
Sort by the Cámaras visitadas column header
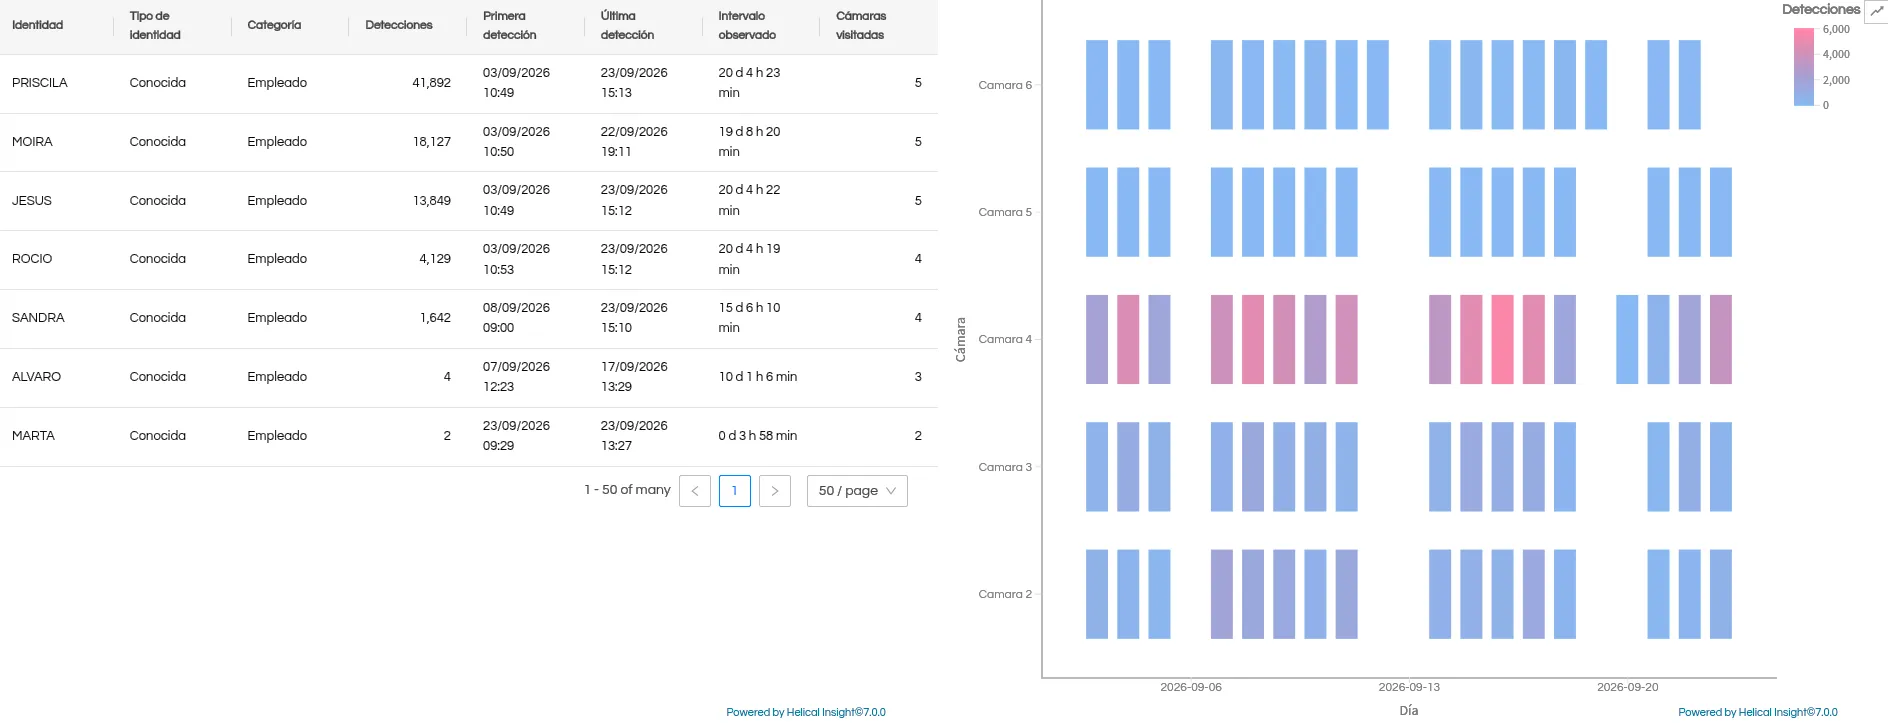point(861,25)
